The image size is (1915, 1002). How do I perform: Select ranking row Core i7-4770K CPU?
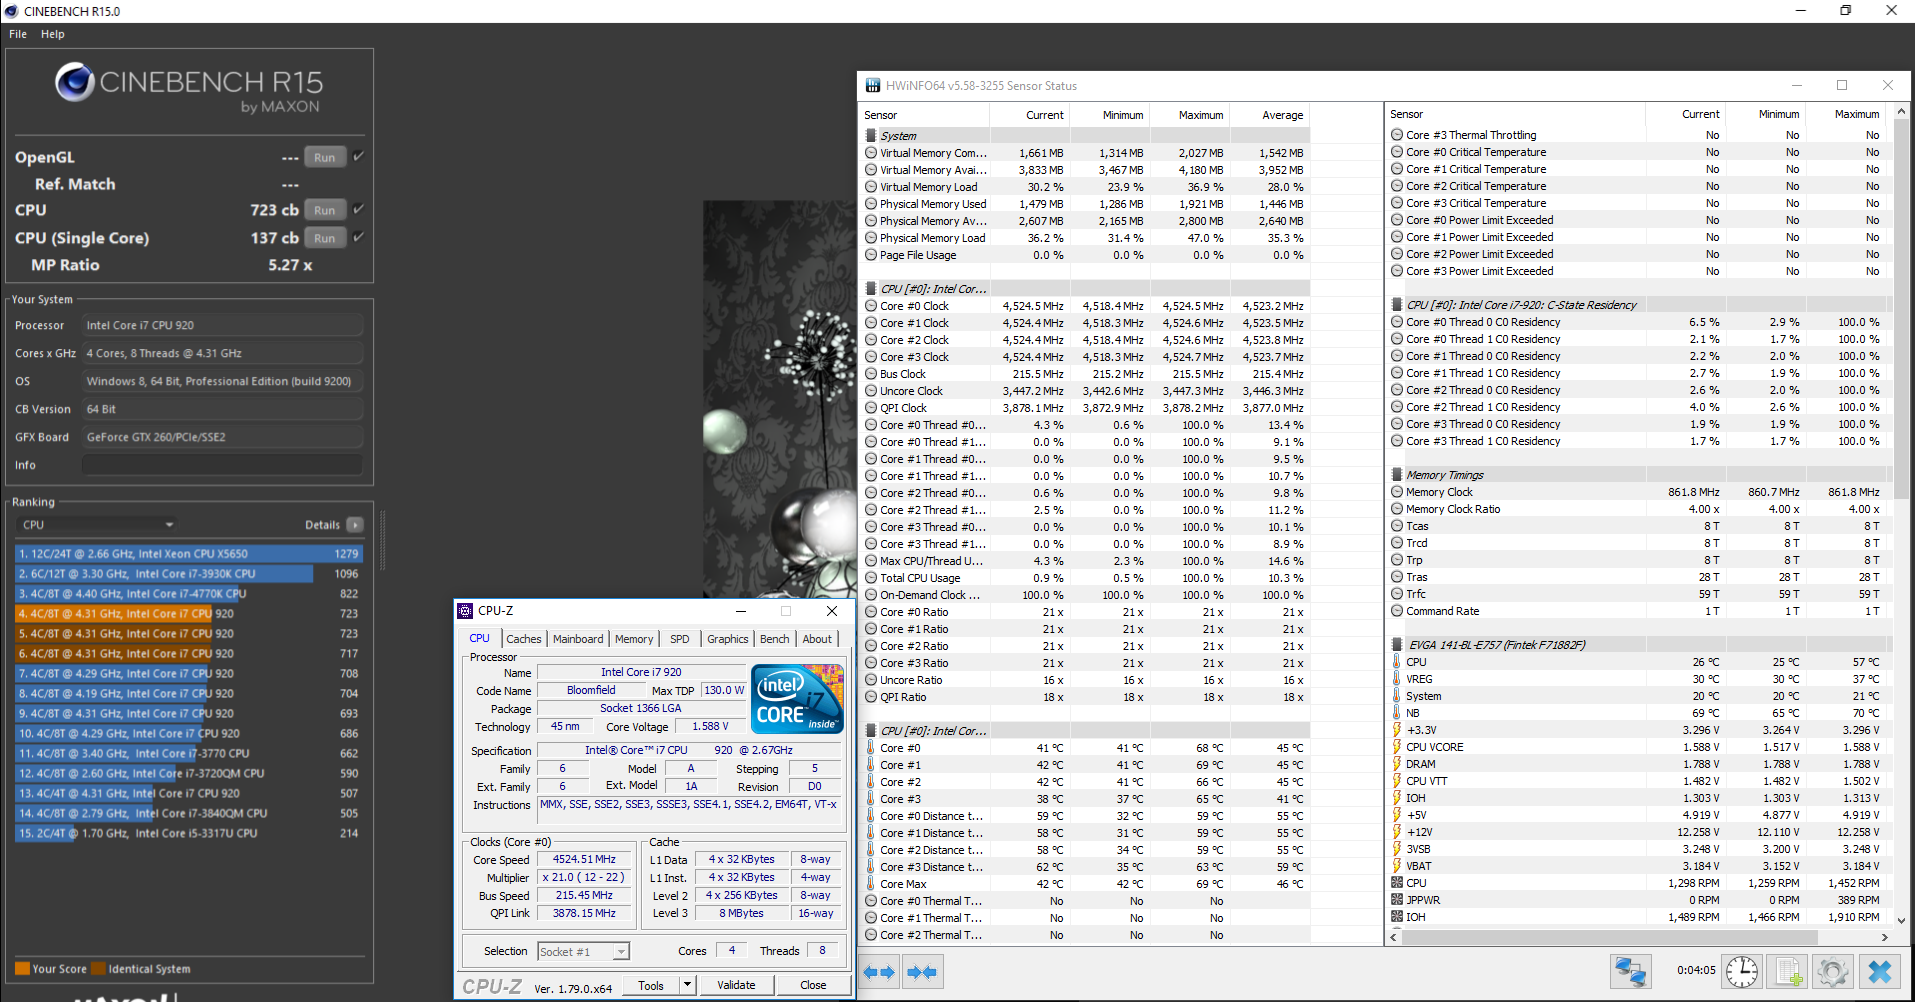[189, 594]
